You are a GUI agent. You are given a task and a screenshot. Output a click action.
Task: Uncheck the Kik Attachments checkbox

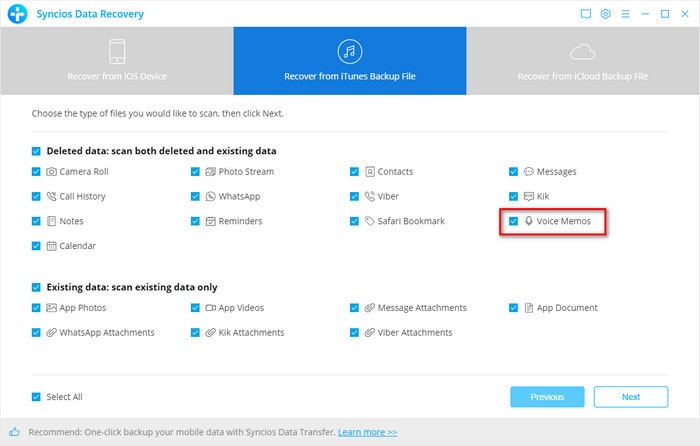coord(195,333)
